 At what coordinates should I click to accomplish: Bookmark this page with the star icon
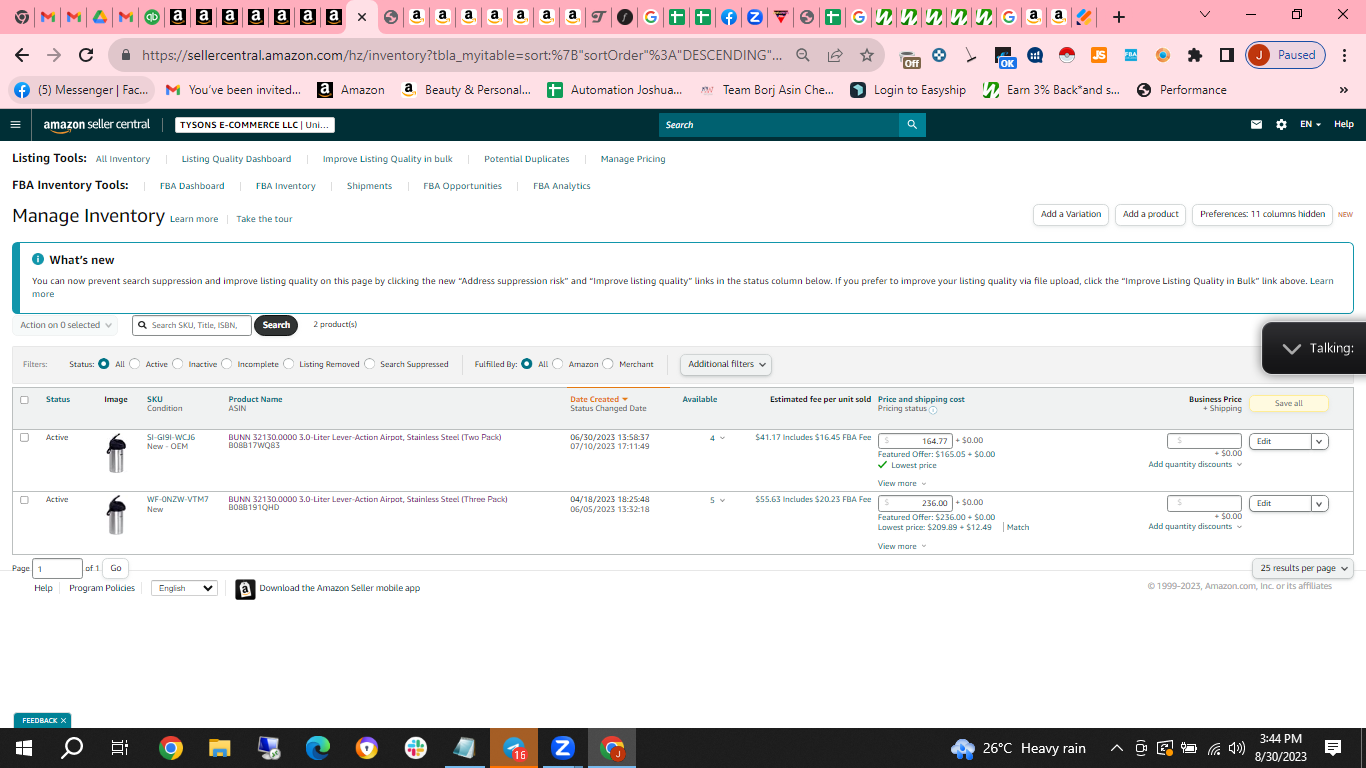click(x=867, y=55)
